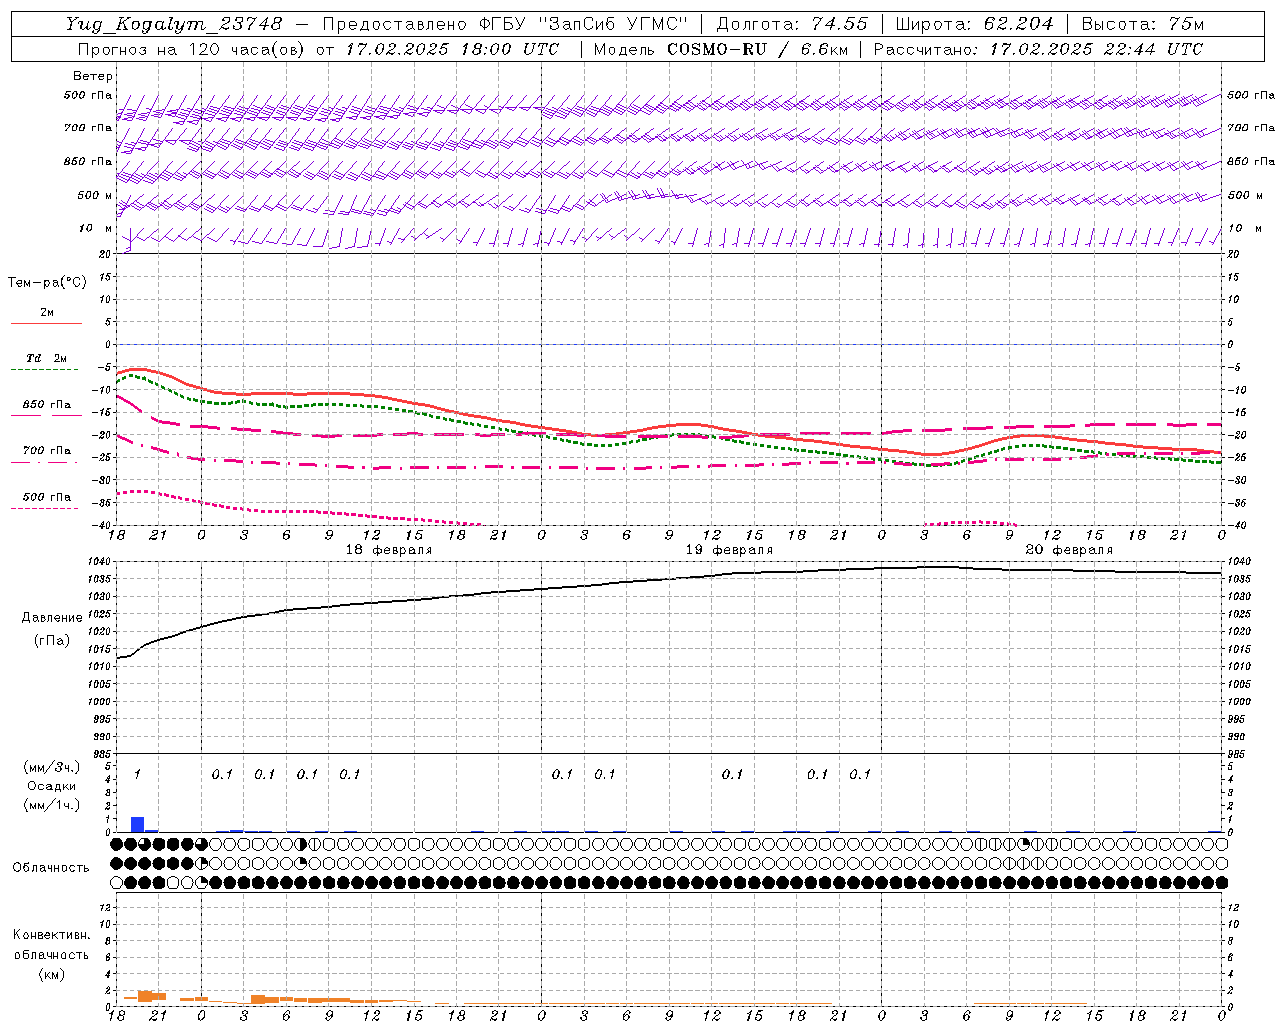
Task: Click Рассчитано: 17.02.2025 22:44 UTC timestamp
Action: (x=1038, y=49)
